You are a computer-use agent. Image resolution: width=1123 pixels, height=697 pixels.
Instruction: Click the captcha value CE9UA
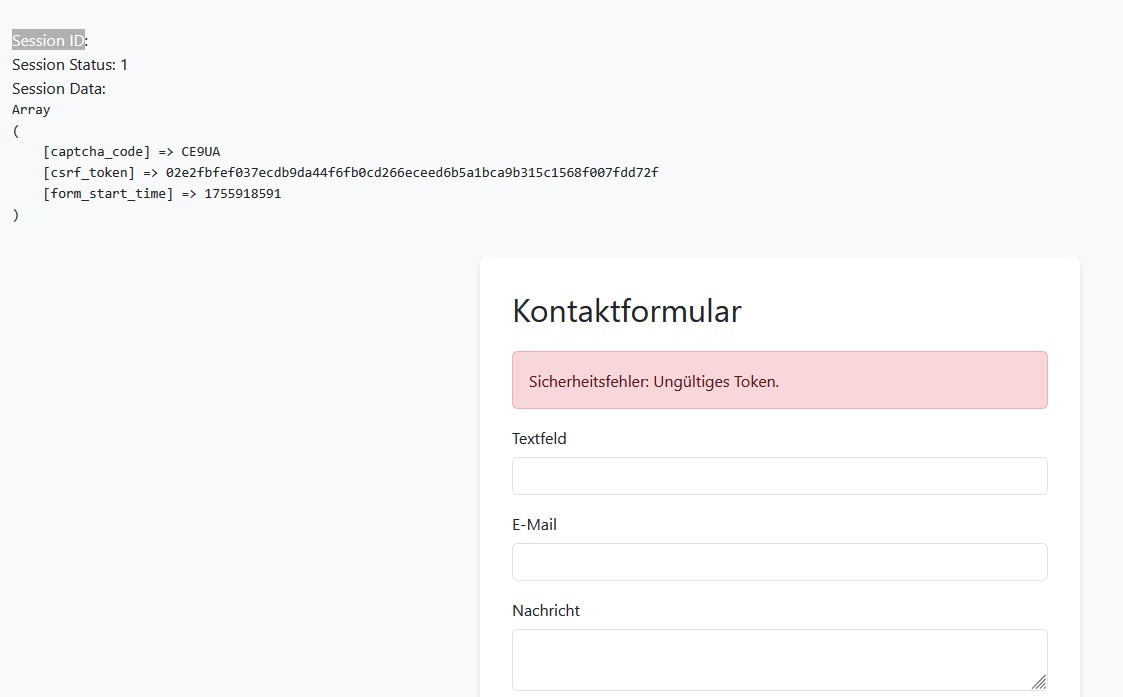200,152
